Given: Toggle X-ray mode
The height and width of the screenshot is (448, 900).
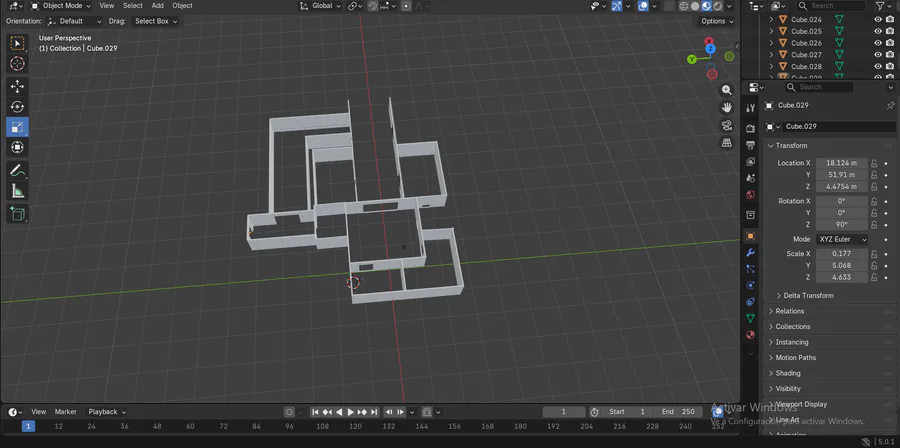Looking at the screenshot, I should click(x=669, y=6).
